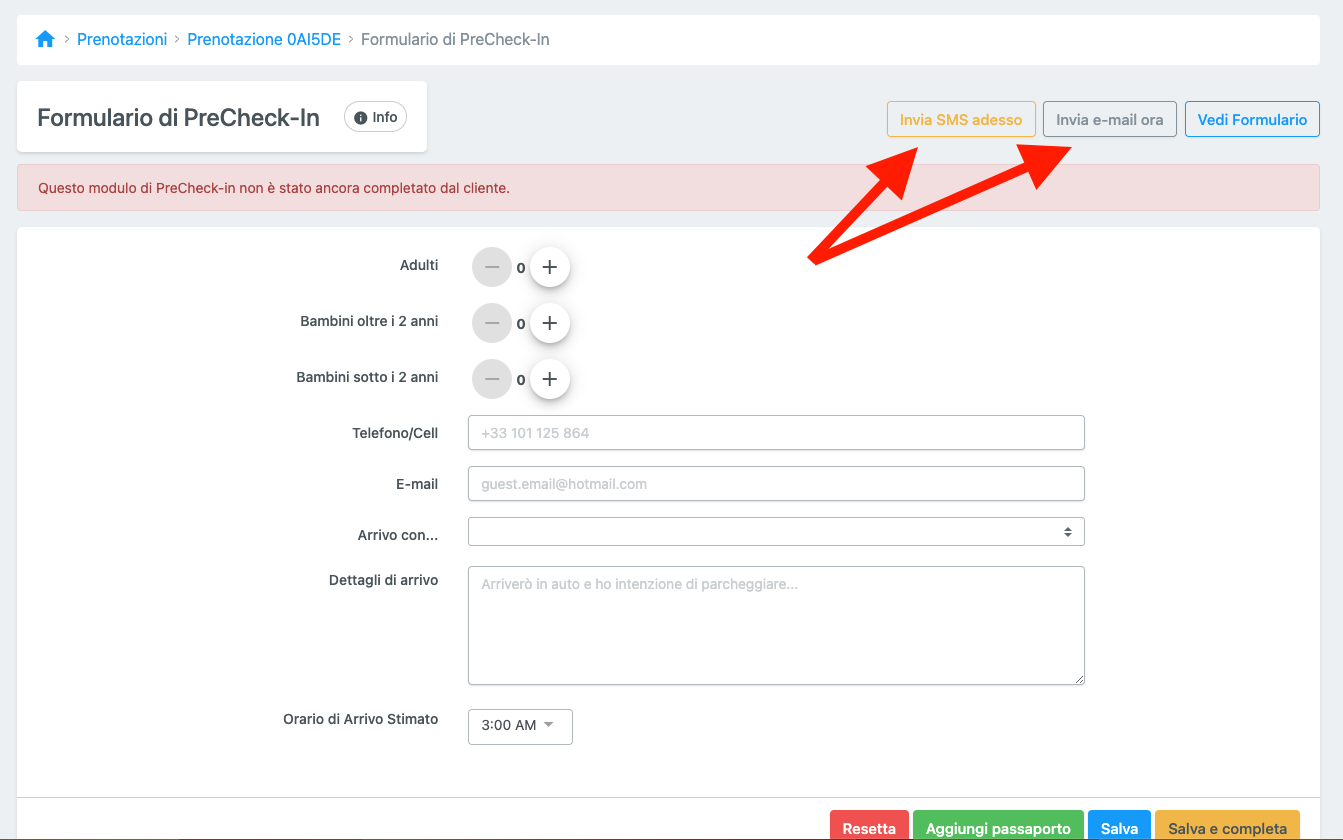Click into the E-mail input field

click(x=775, y=484)
